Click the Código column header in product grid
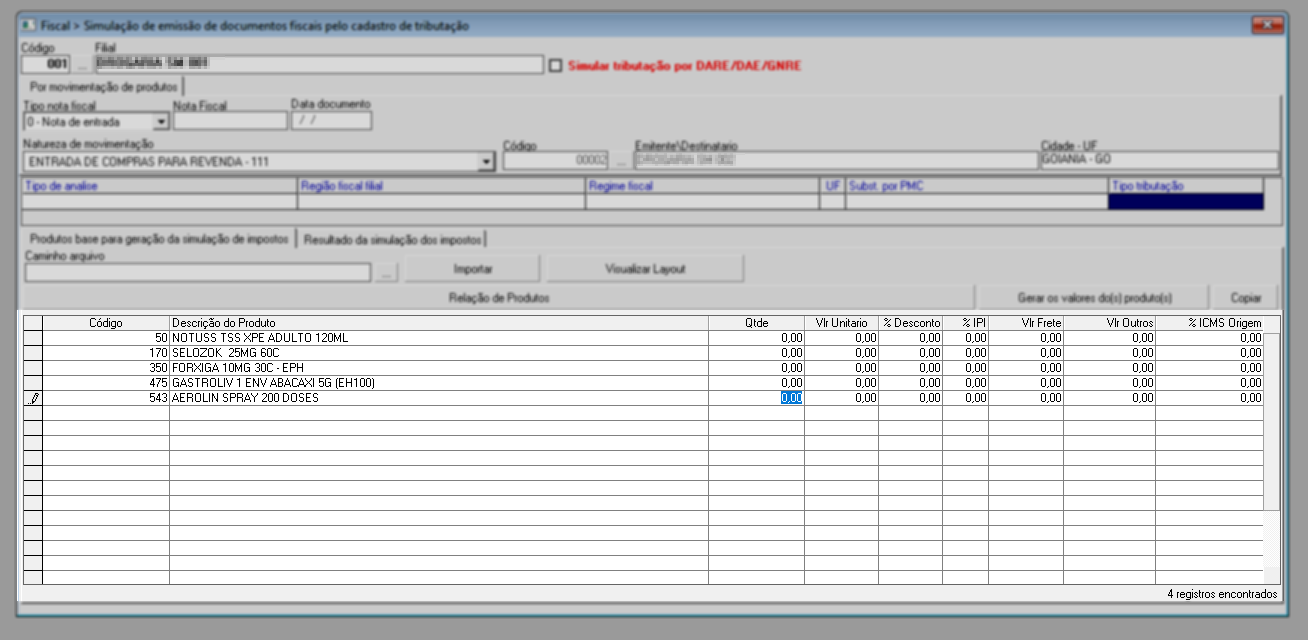 click(x=106, y=323)
